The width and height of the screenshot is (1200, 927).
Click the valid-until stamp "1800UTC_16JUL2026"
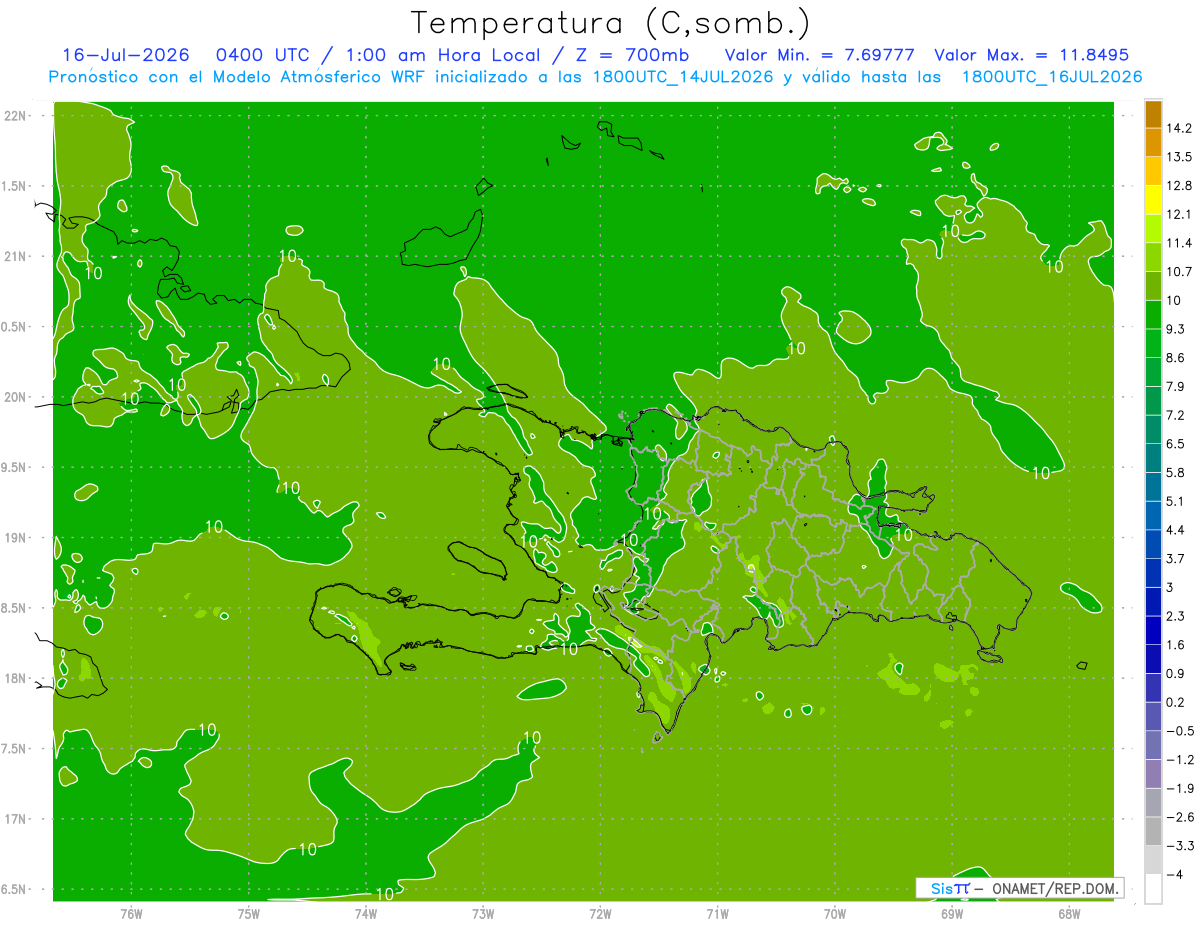pos(1052,76)
